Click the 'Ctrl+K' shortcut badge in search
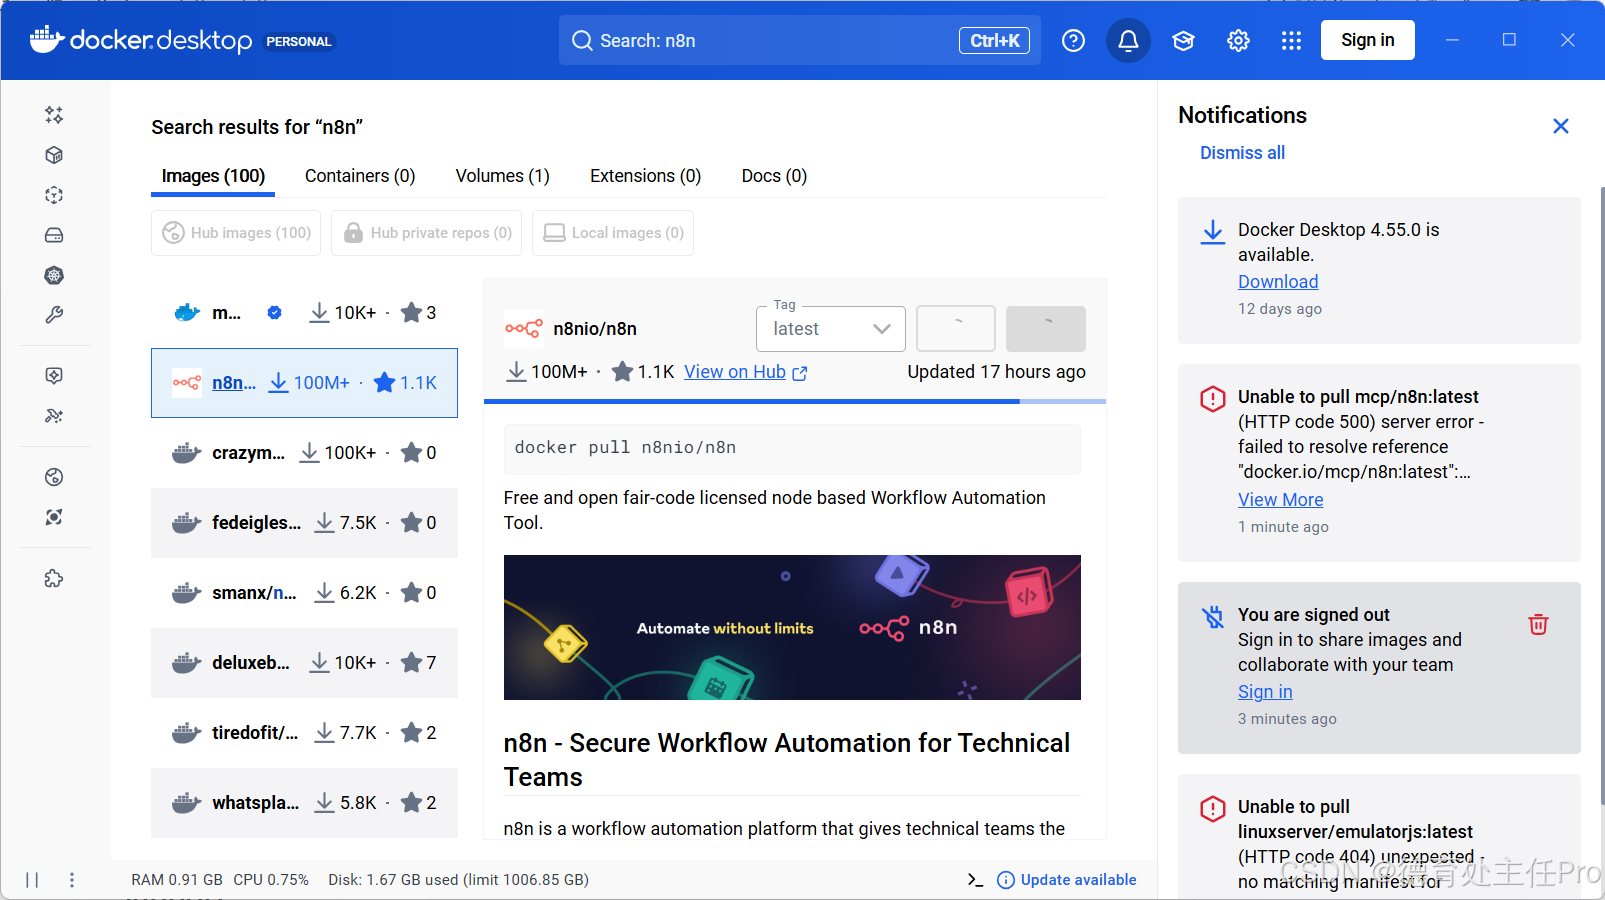 coord(994,40)
